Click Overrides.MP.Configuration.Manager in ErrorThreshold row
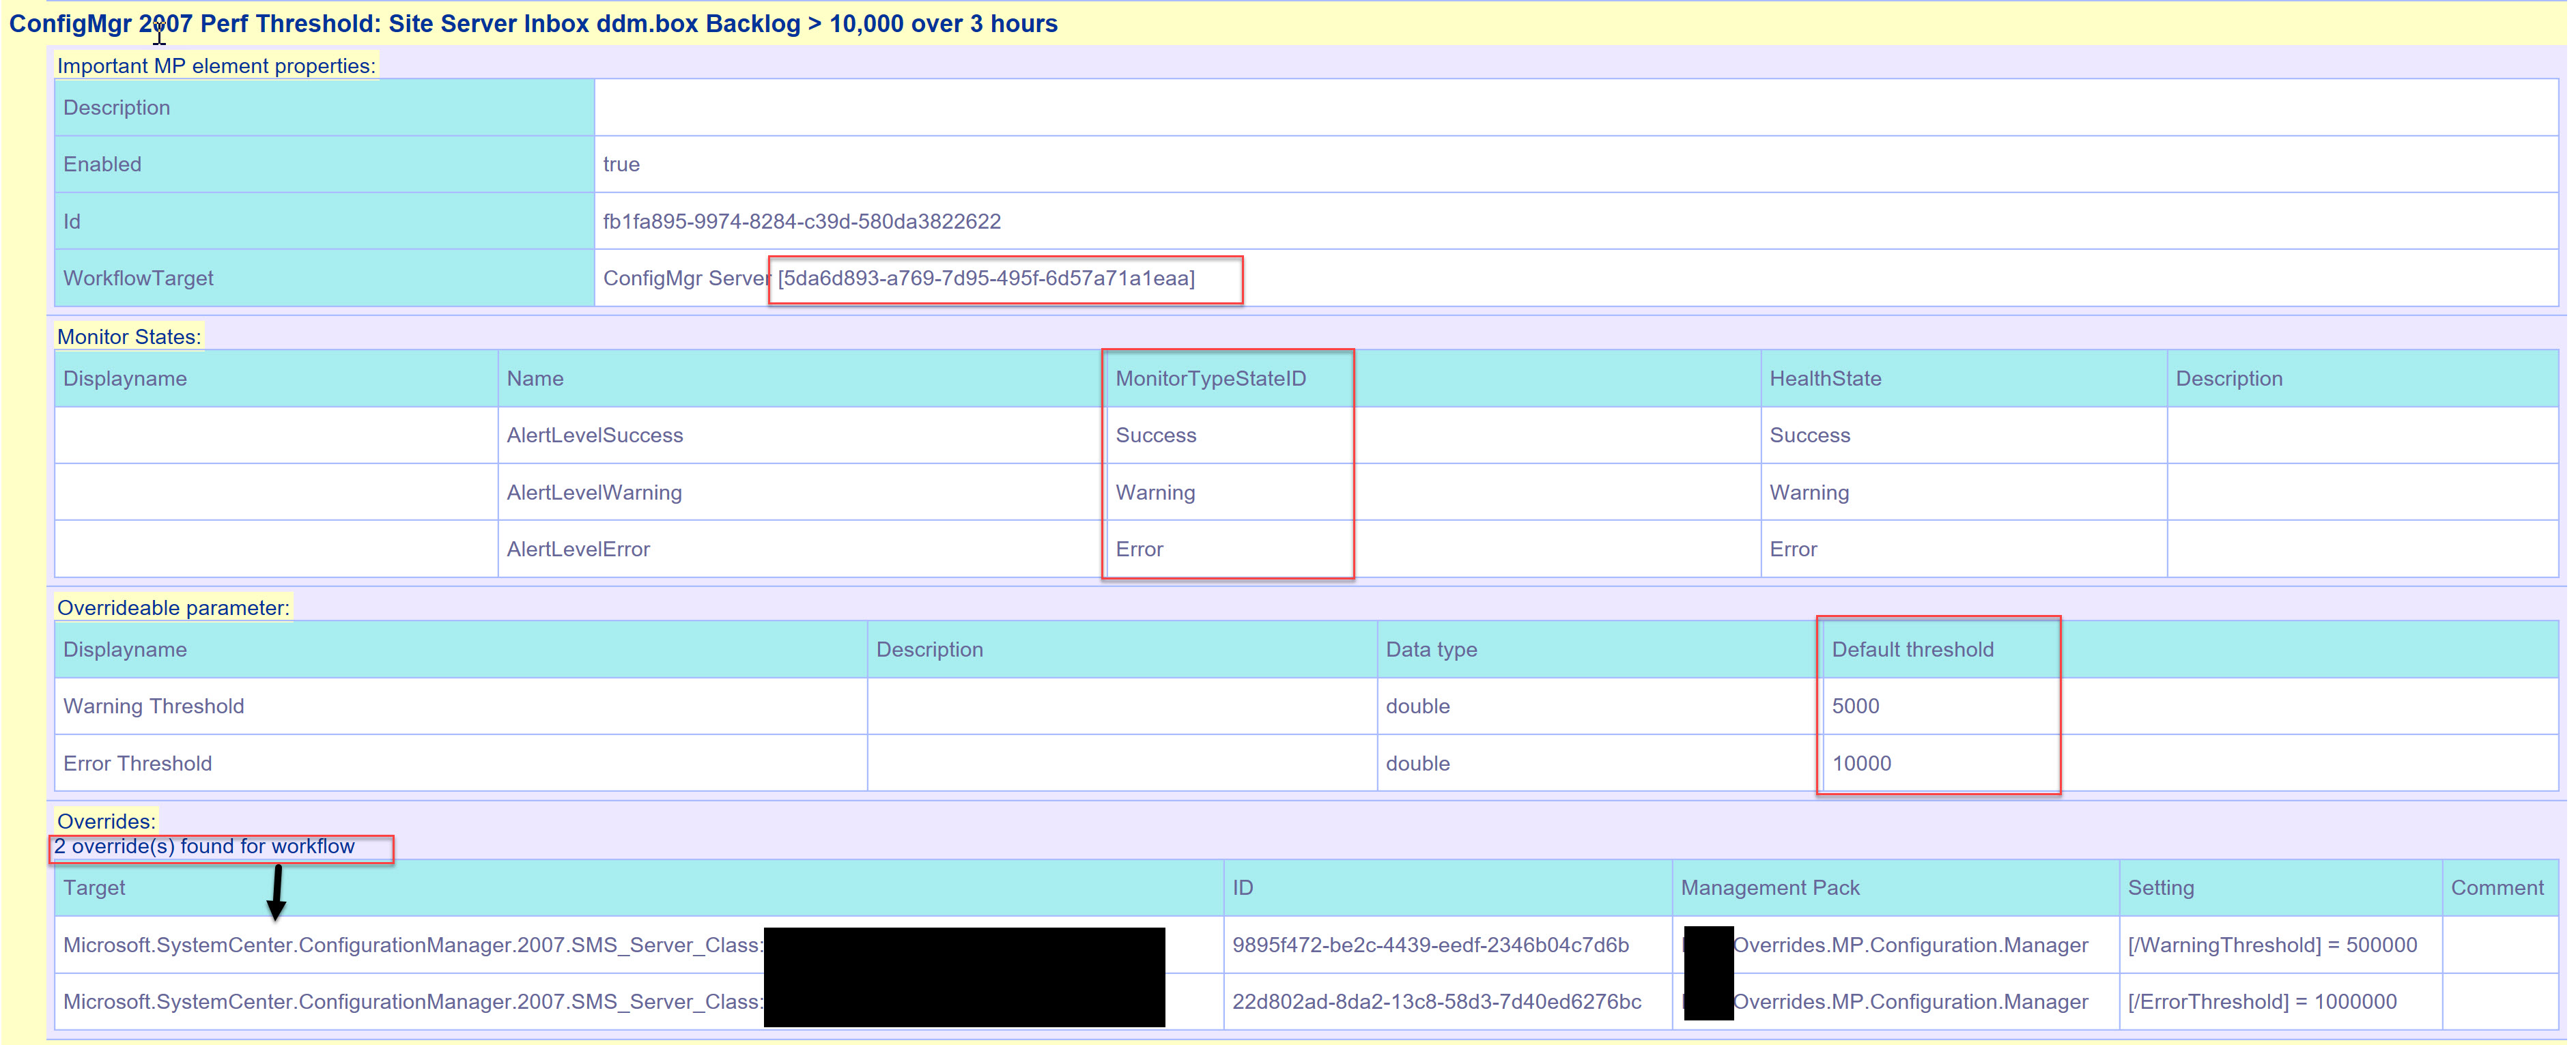Screen dimensions: 2576x1045 coord(1910,1002)
